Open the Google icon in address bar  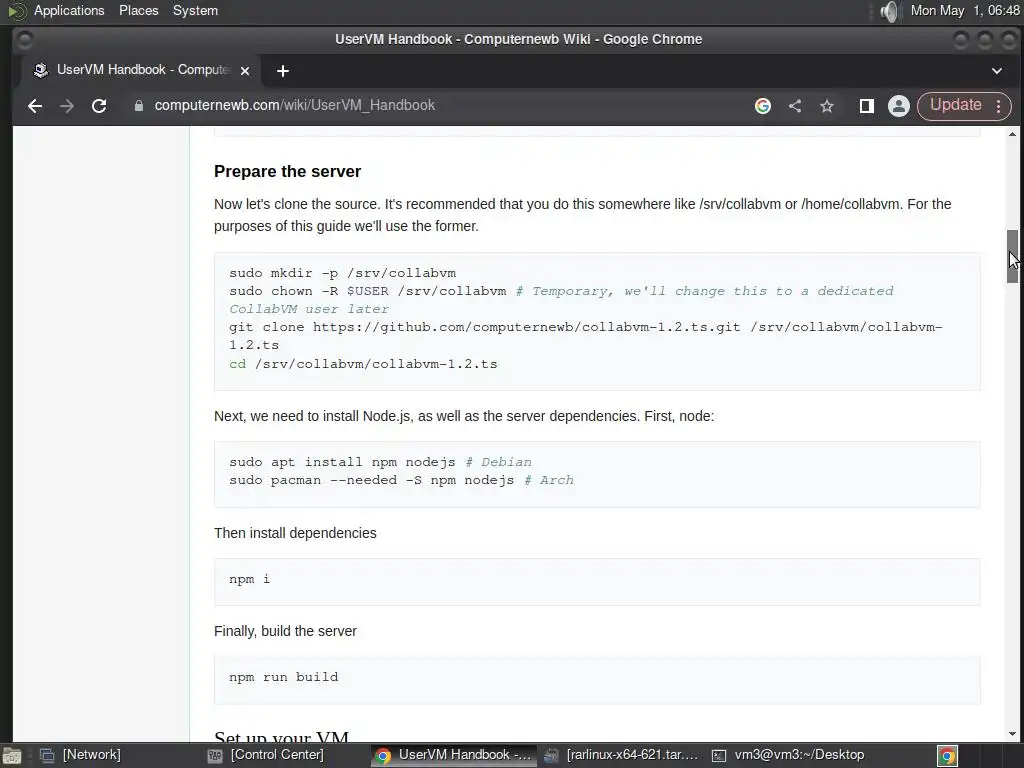tap(763, 106)
